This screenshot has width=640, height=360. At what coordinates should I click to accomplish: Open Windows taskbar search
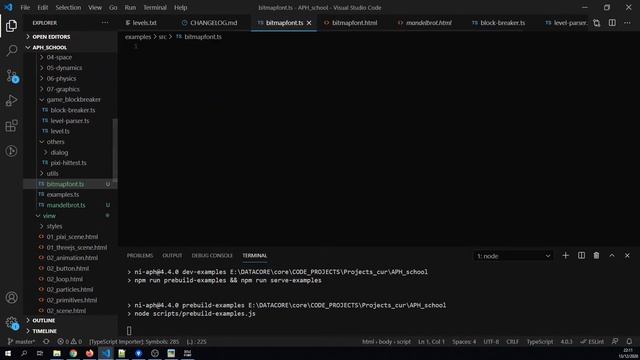pos(24,353)
